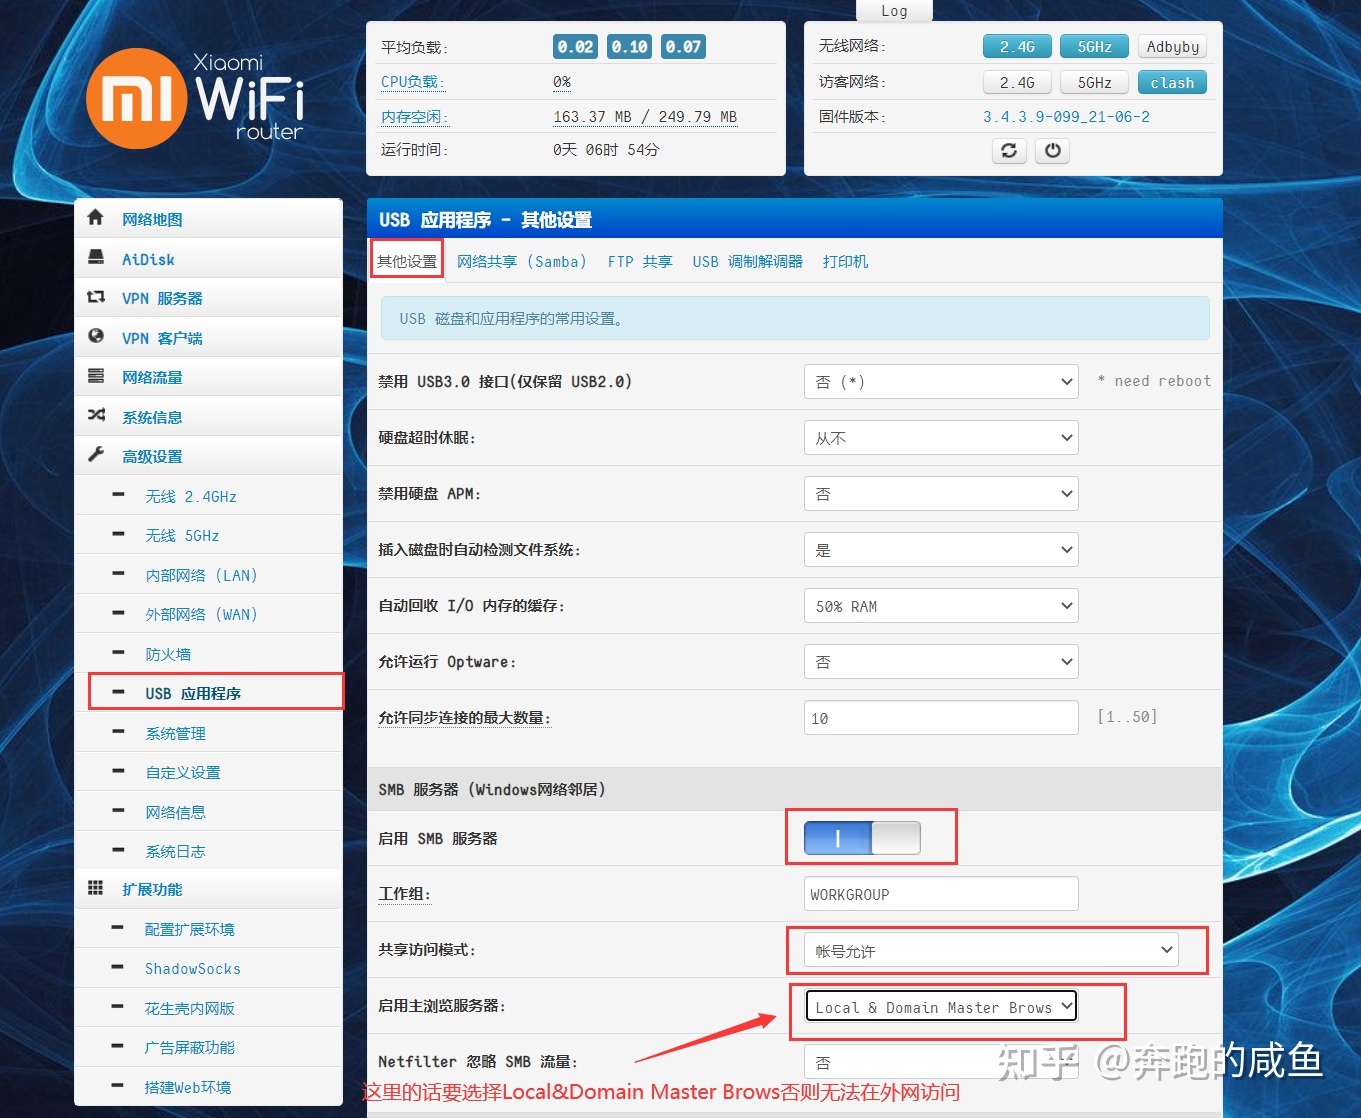
Task: Open 外部网络 (WAN) settings
Action: 201,614
